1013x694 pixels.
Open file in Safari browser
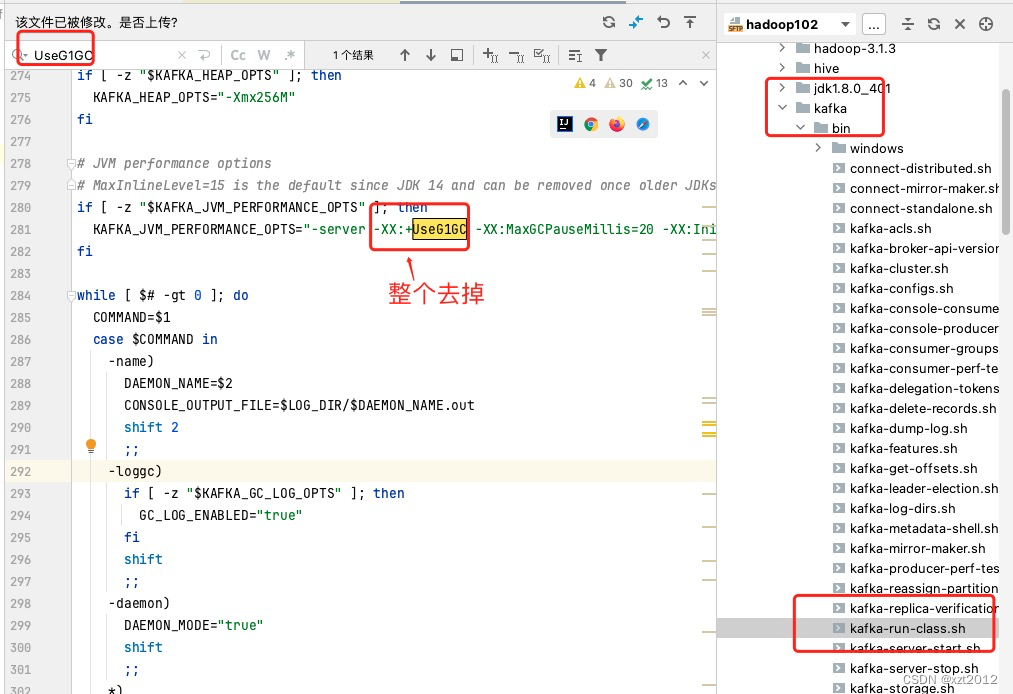coord(642,124)
